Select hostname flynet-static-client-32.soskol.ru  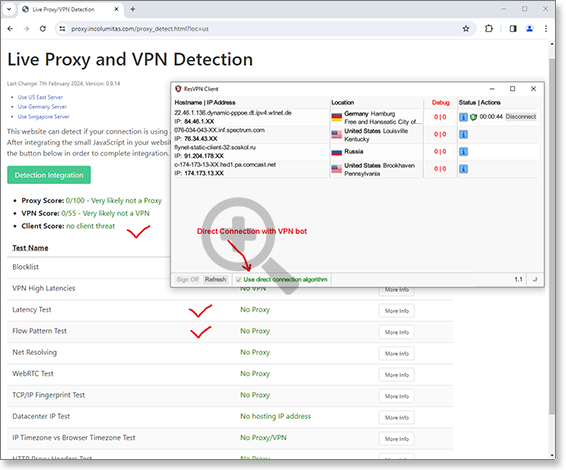[x=215, y=147]
